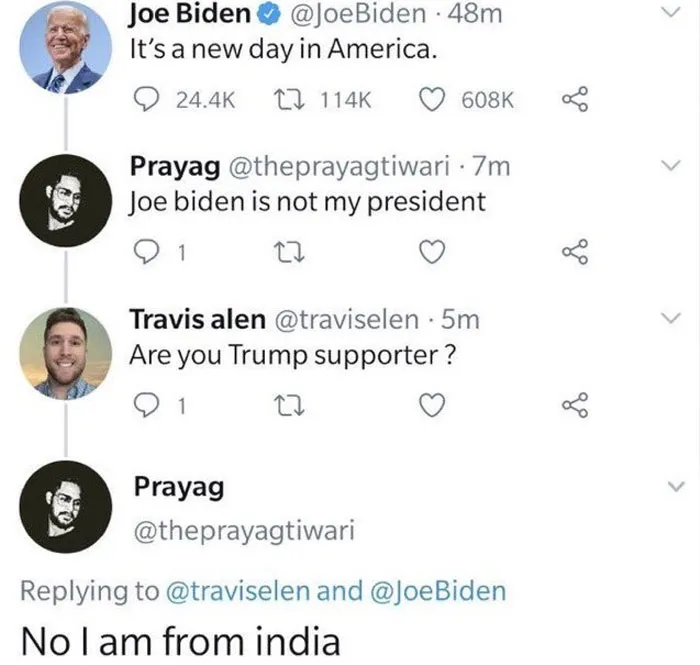This screenshot has width=700, height=665.
Task: Reply to Prayag's not my president tweet
Action: tap(146, 252)
